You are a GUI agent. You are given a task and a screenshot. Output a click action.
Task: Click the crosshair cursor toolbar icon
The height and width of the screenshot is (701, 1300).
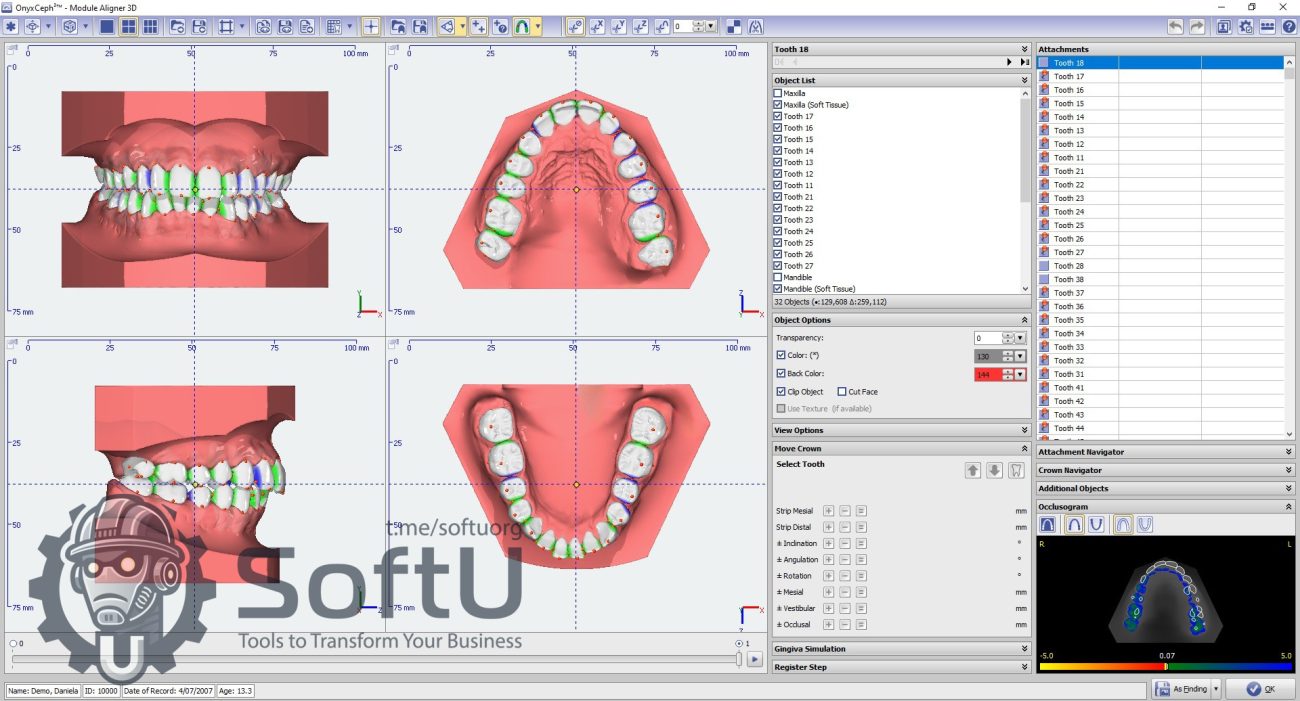coord(371,27)
